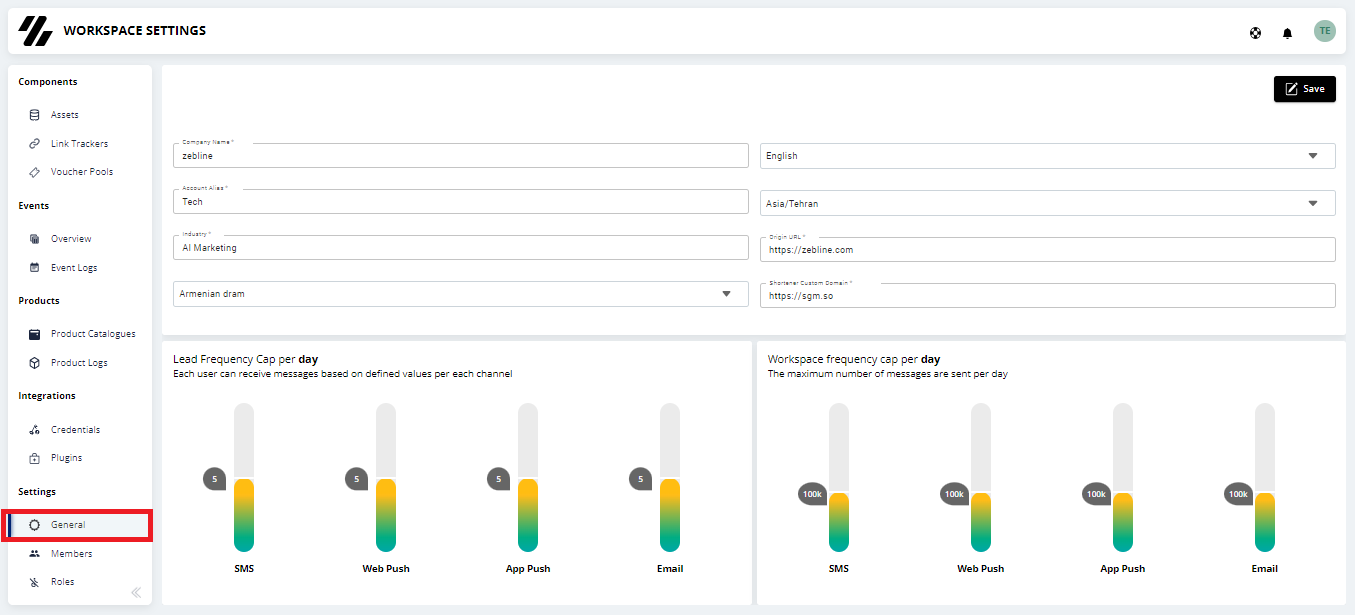This screenshot has height=615, width=1355.
Task: Expand the English language dropdown
Action: 1047,156
